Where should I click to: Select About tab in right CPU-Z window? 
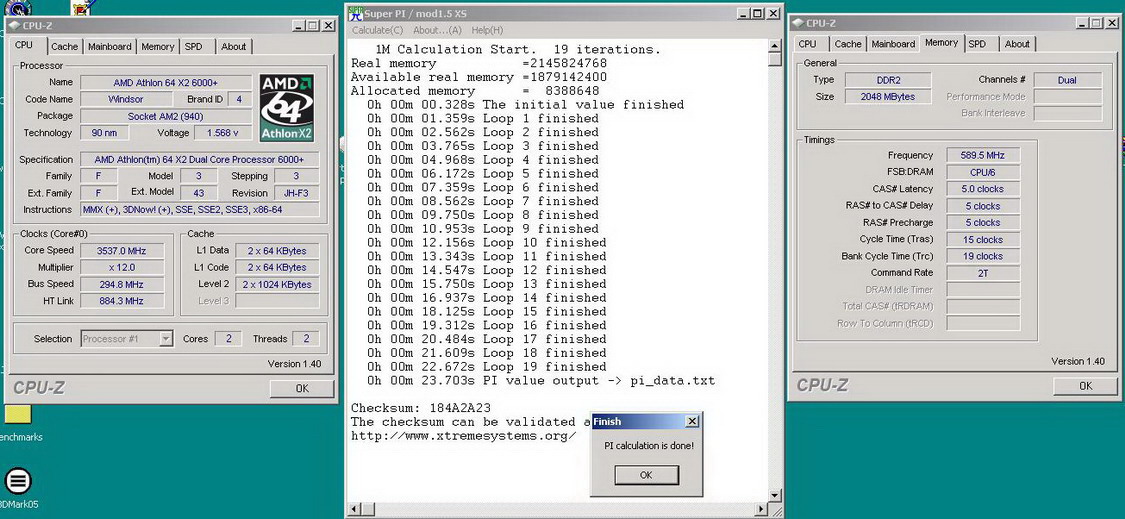point(1017,44)
